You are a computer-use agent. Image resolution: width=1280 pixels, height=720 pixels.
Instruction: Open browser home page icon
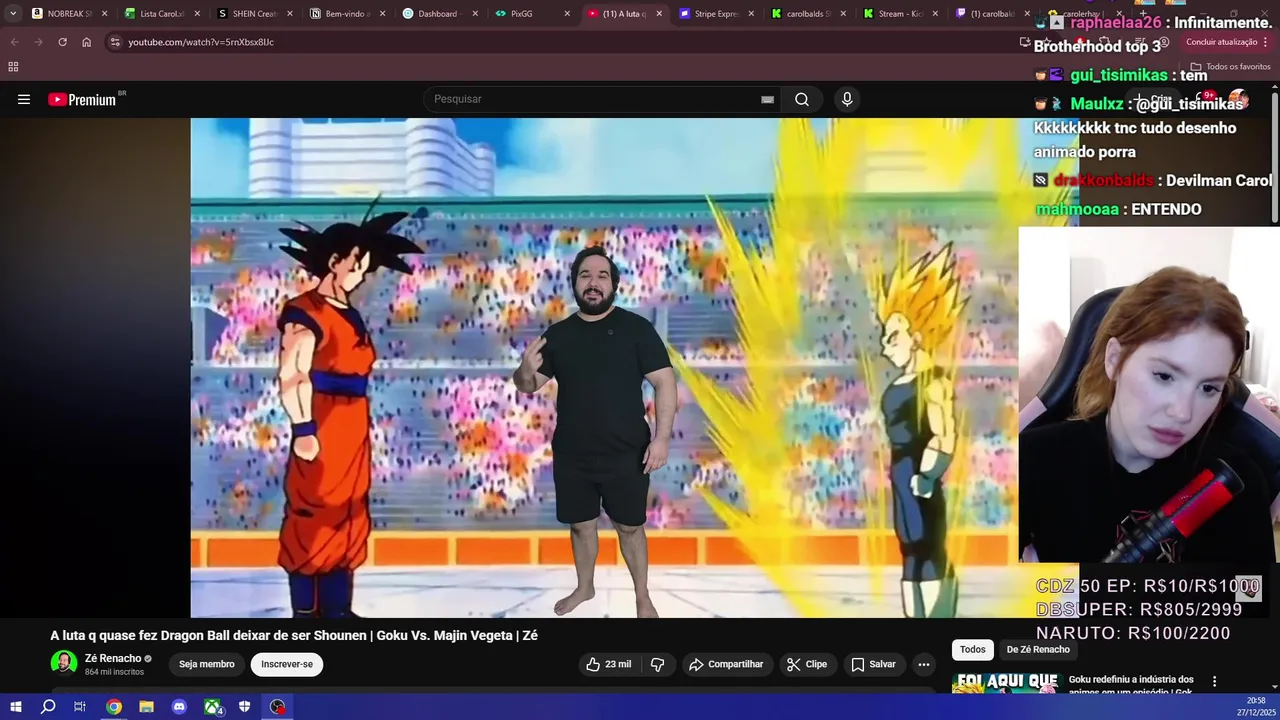click(x=86, y=42)
